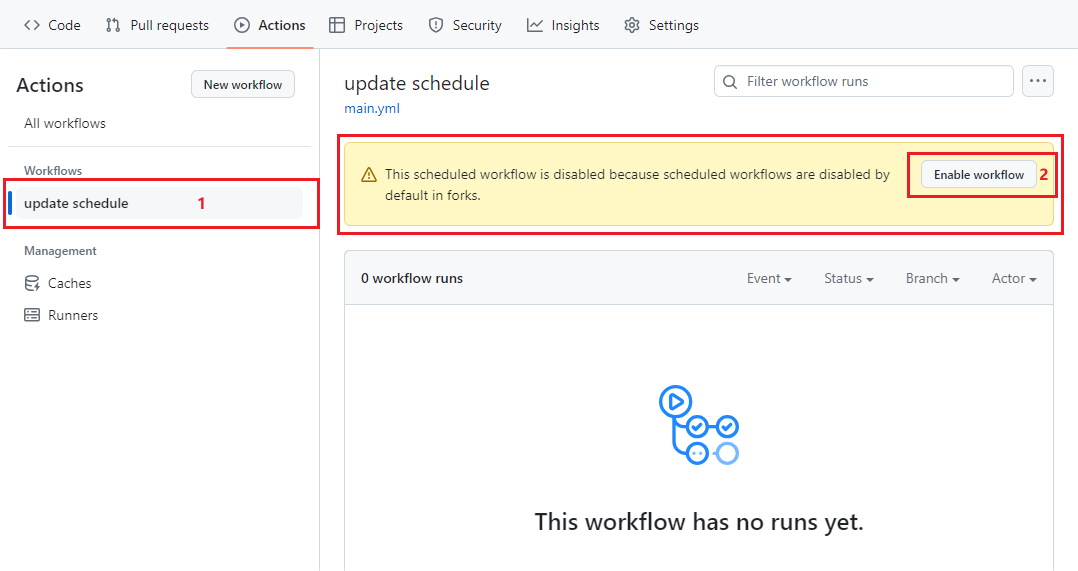This screenshot has height=571, width=1078.
Task: Open the three-dot options menu
Action: 1038,81
